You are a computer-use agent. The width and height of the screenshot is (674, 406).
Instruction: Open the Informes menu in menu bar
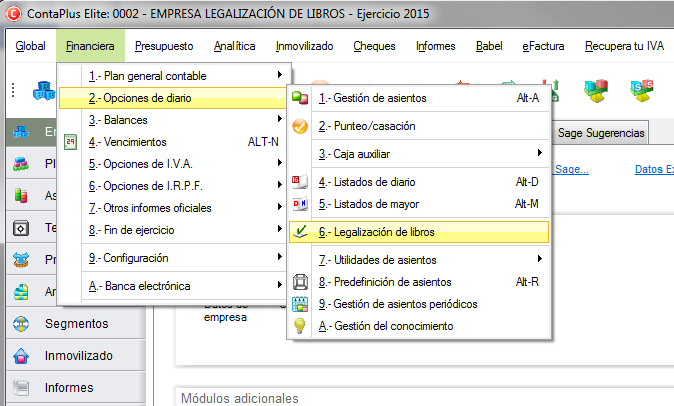click(x=435, y=46)
